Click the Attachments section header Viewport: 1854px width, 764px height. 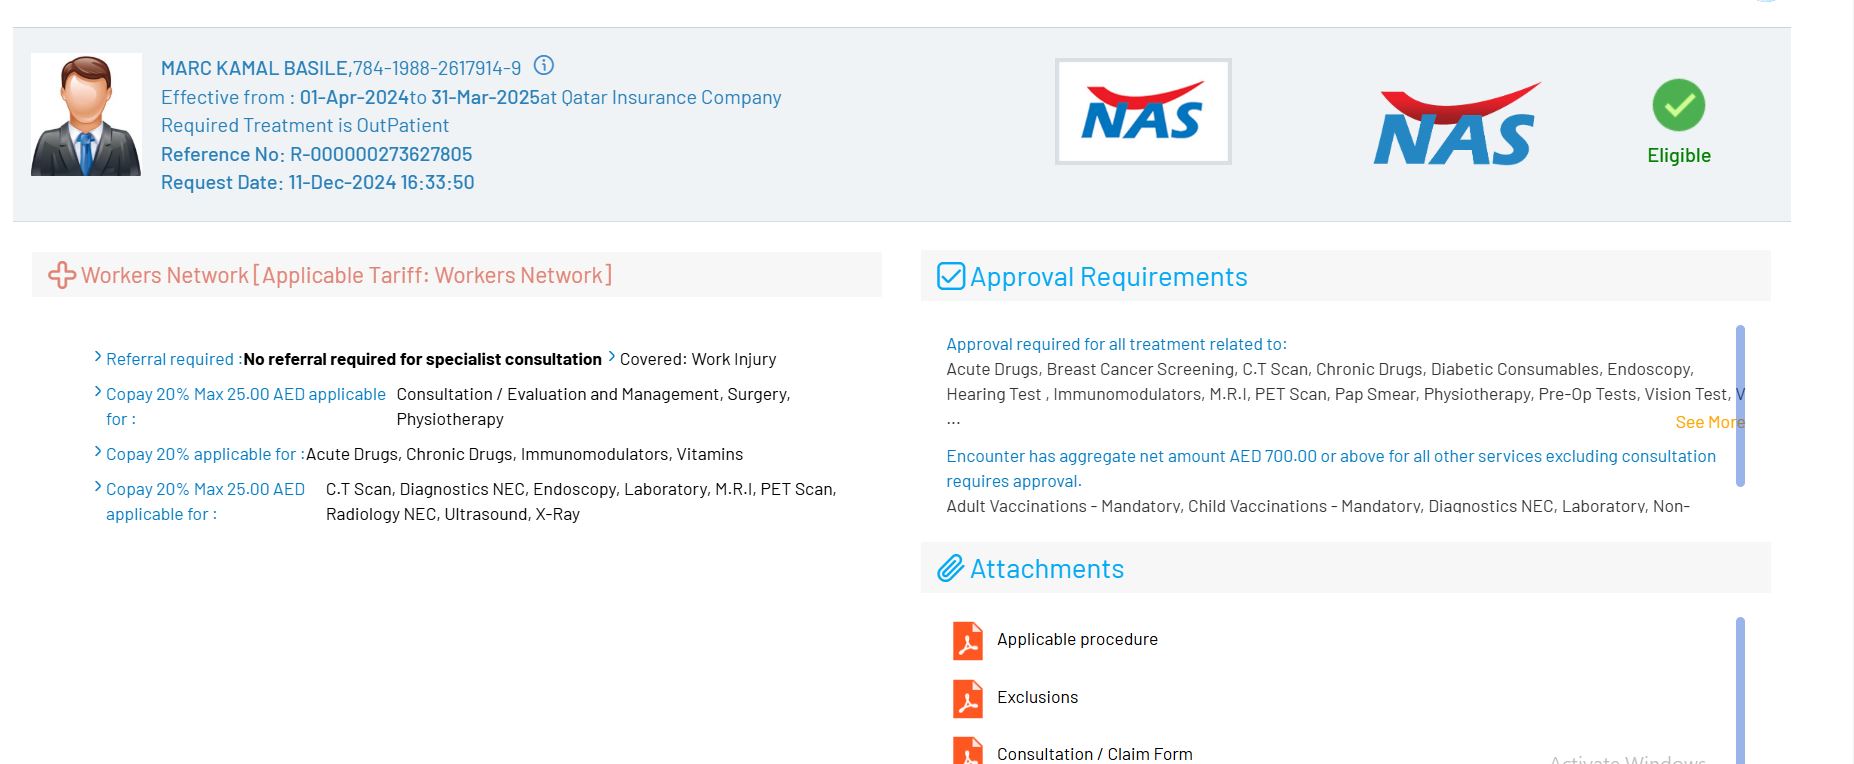coord(1047,569)
